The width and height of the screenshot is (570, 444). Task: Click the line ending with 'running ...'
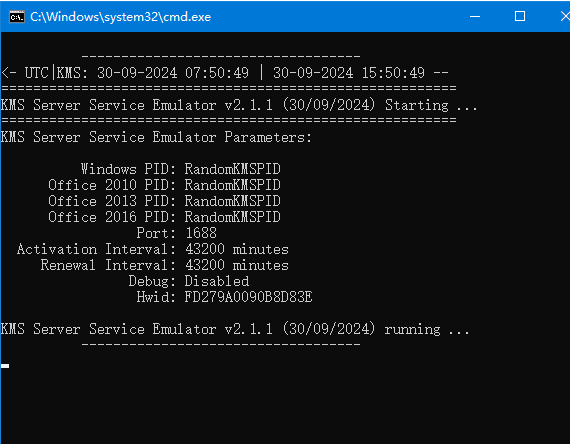235,329
